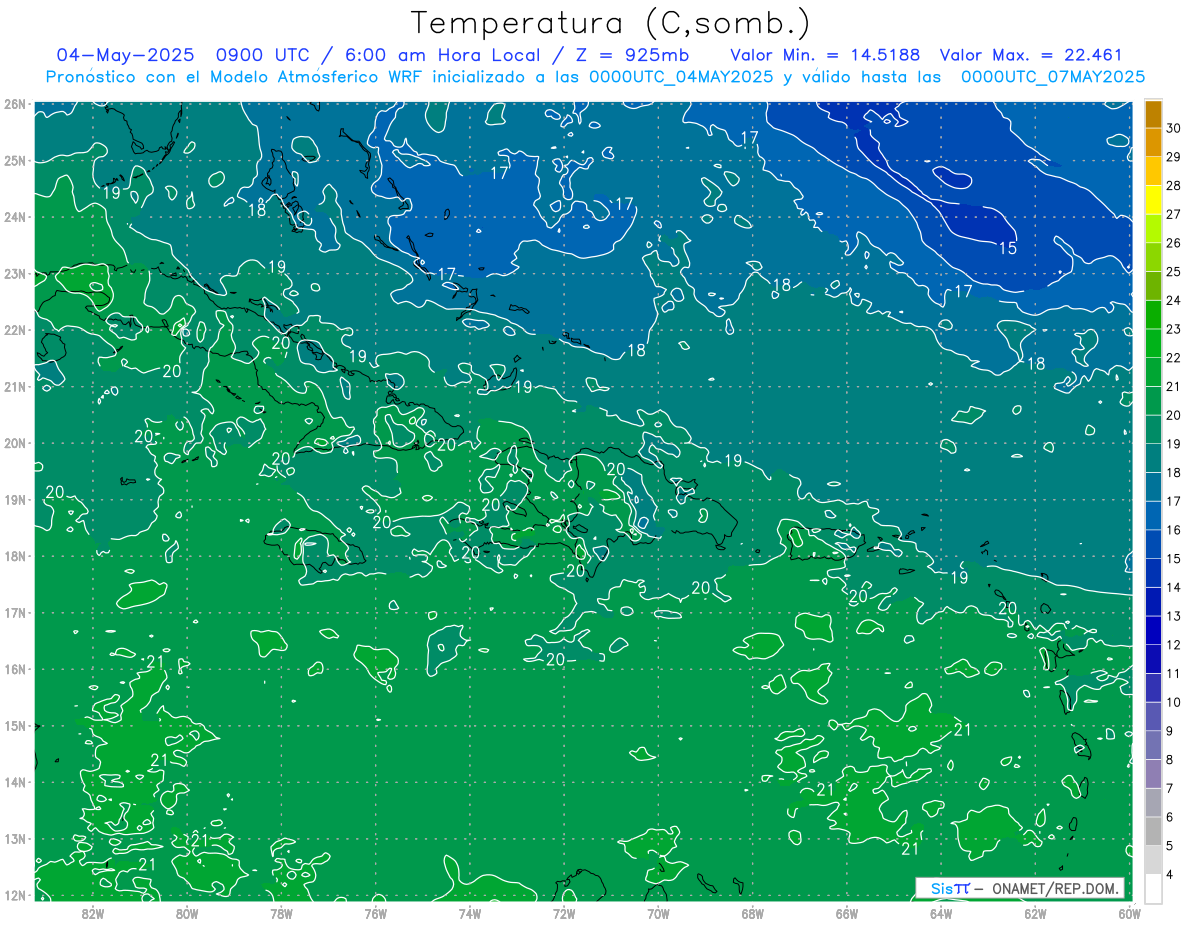Click the 0000UTC_04MAY2025 initialization text
This screenshot has width=1200, height=927.
680,76
